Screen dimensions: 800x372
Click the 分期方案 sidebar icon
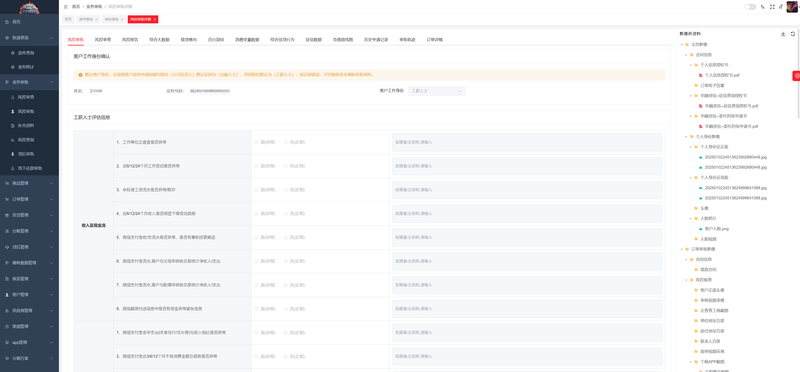click(x=6, y=358)
